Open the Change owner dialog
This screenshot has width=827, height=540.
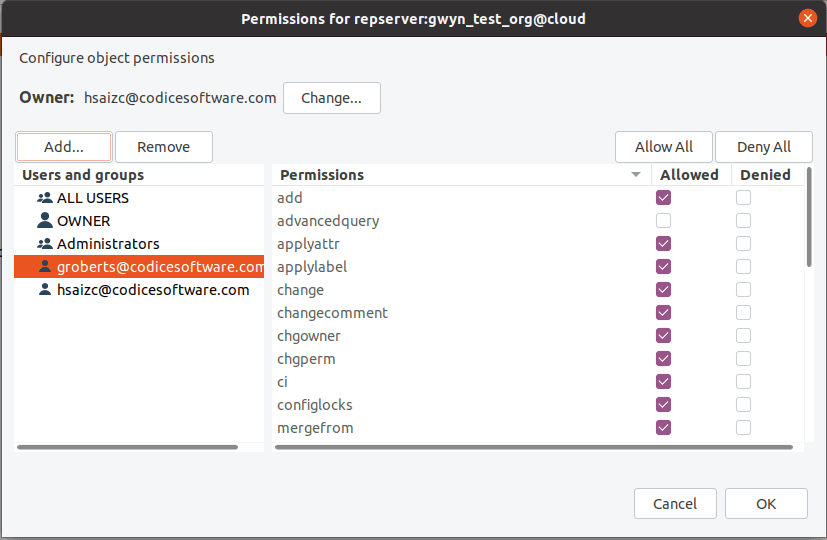(332, 98)
